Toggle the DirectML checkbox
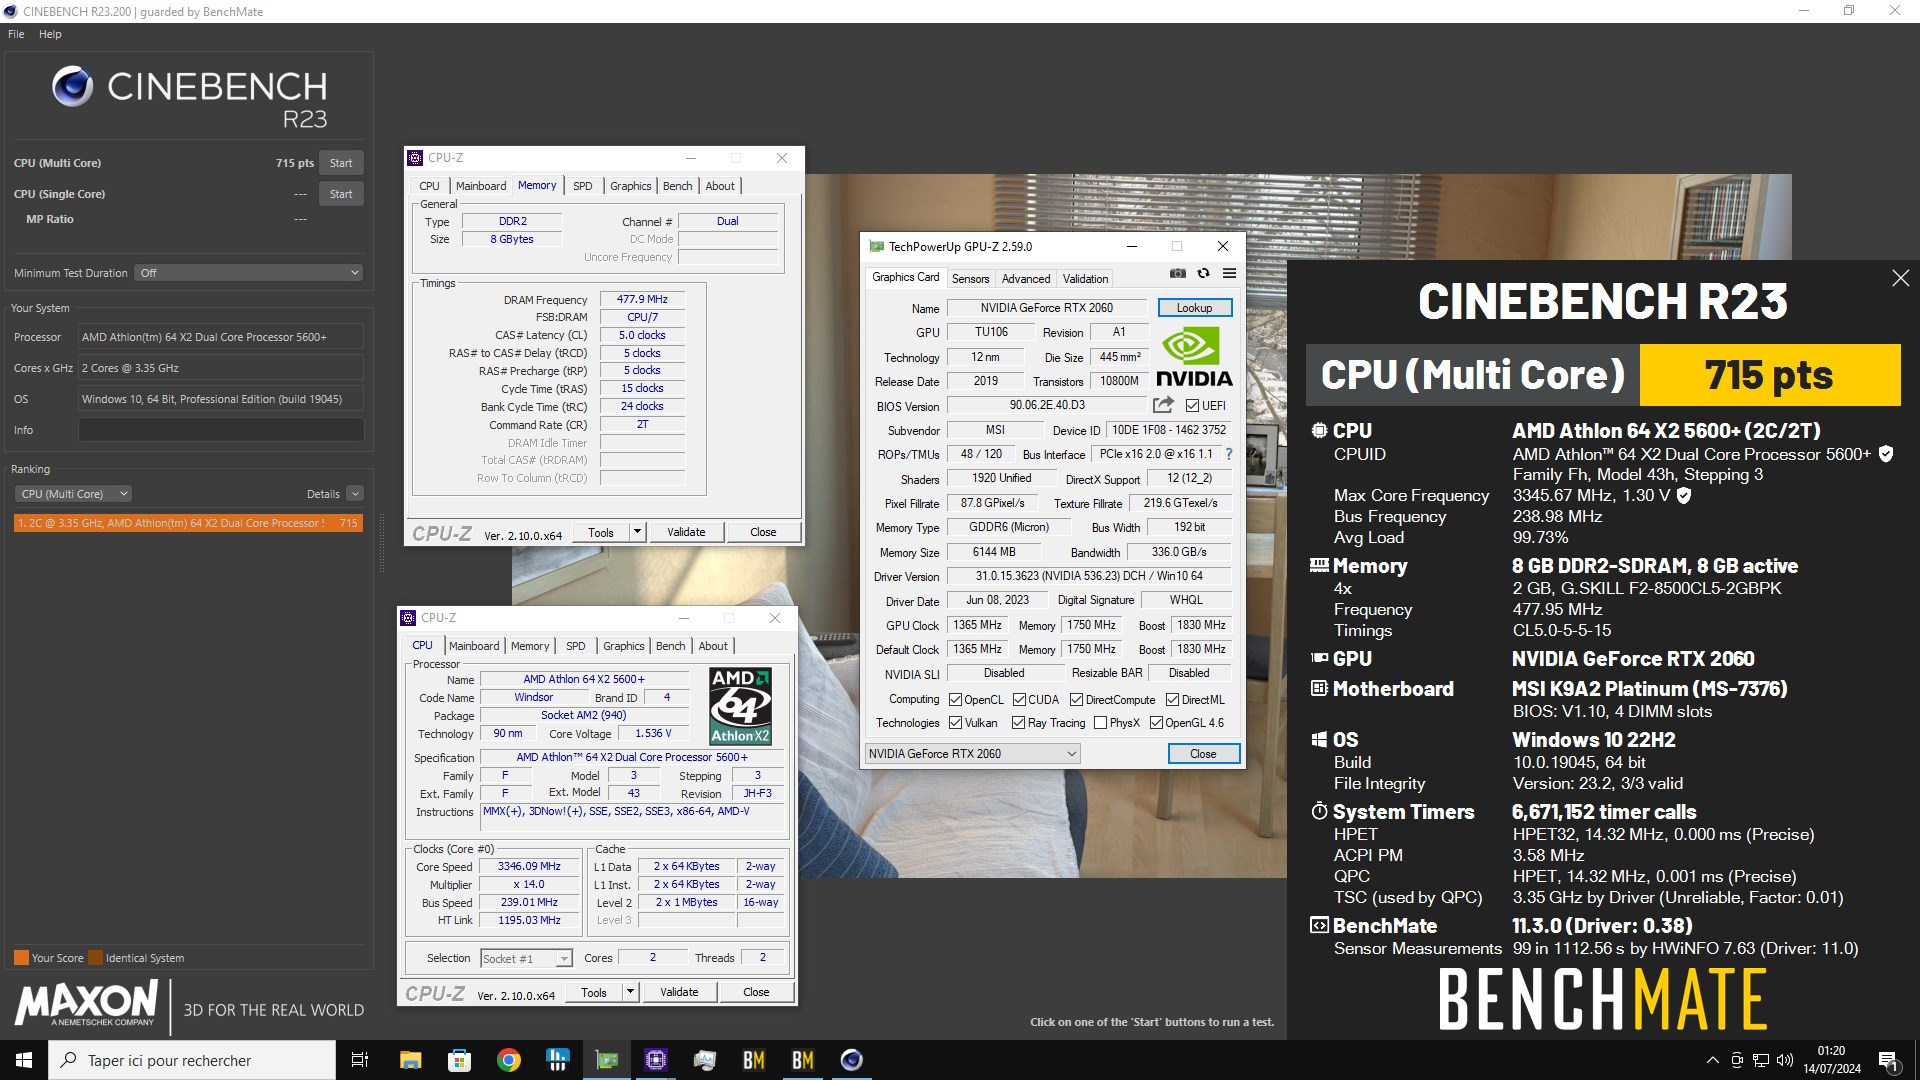Screen dimensions: 1920x1080 pyautogui.click(x=1172, y=700)
